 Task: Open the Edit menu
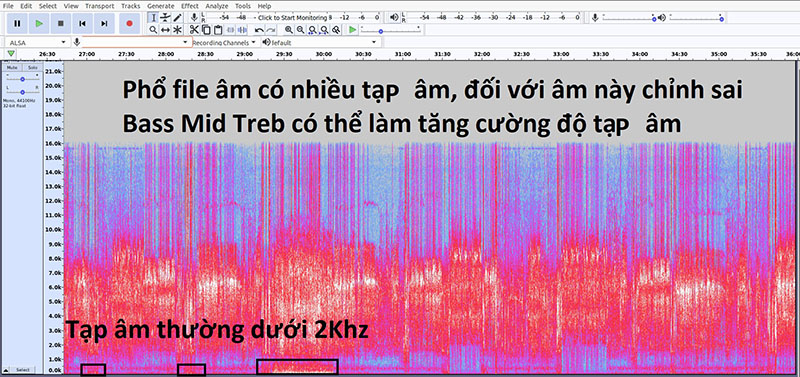pyautogui.click(x=26, y=6)
